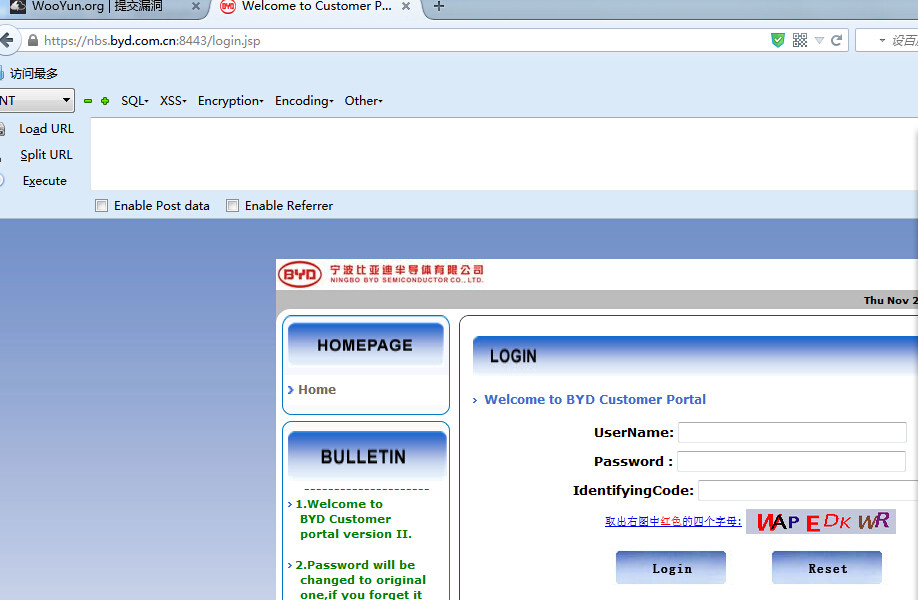Open the QR code icon in address bar
Viewport: 918px width, 600px height.
pos(800,40)
